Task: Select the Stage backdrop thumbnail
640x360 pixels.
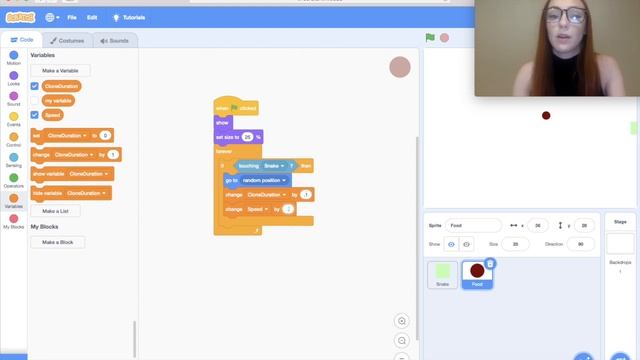Action: tap(620, 244)
